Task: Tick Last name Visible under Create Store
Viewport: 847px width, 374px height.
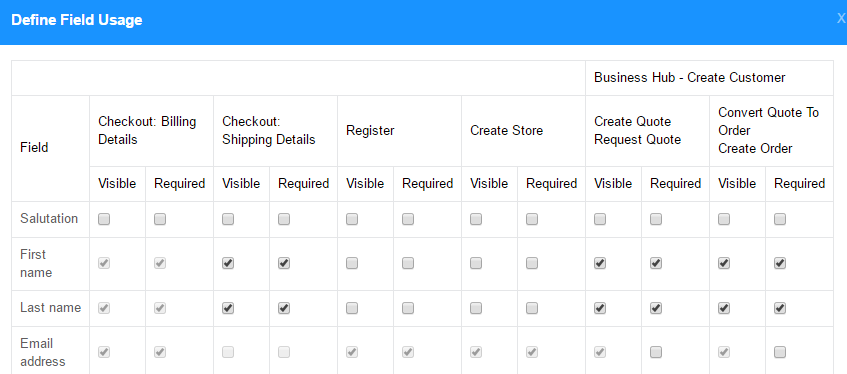Action: [x=476, y=308]
